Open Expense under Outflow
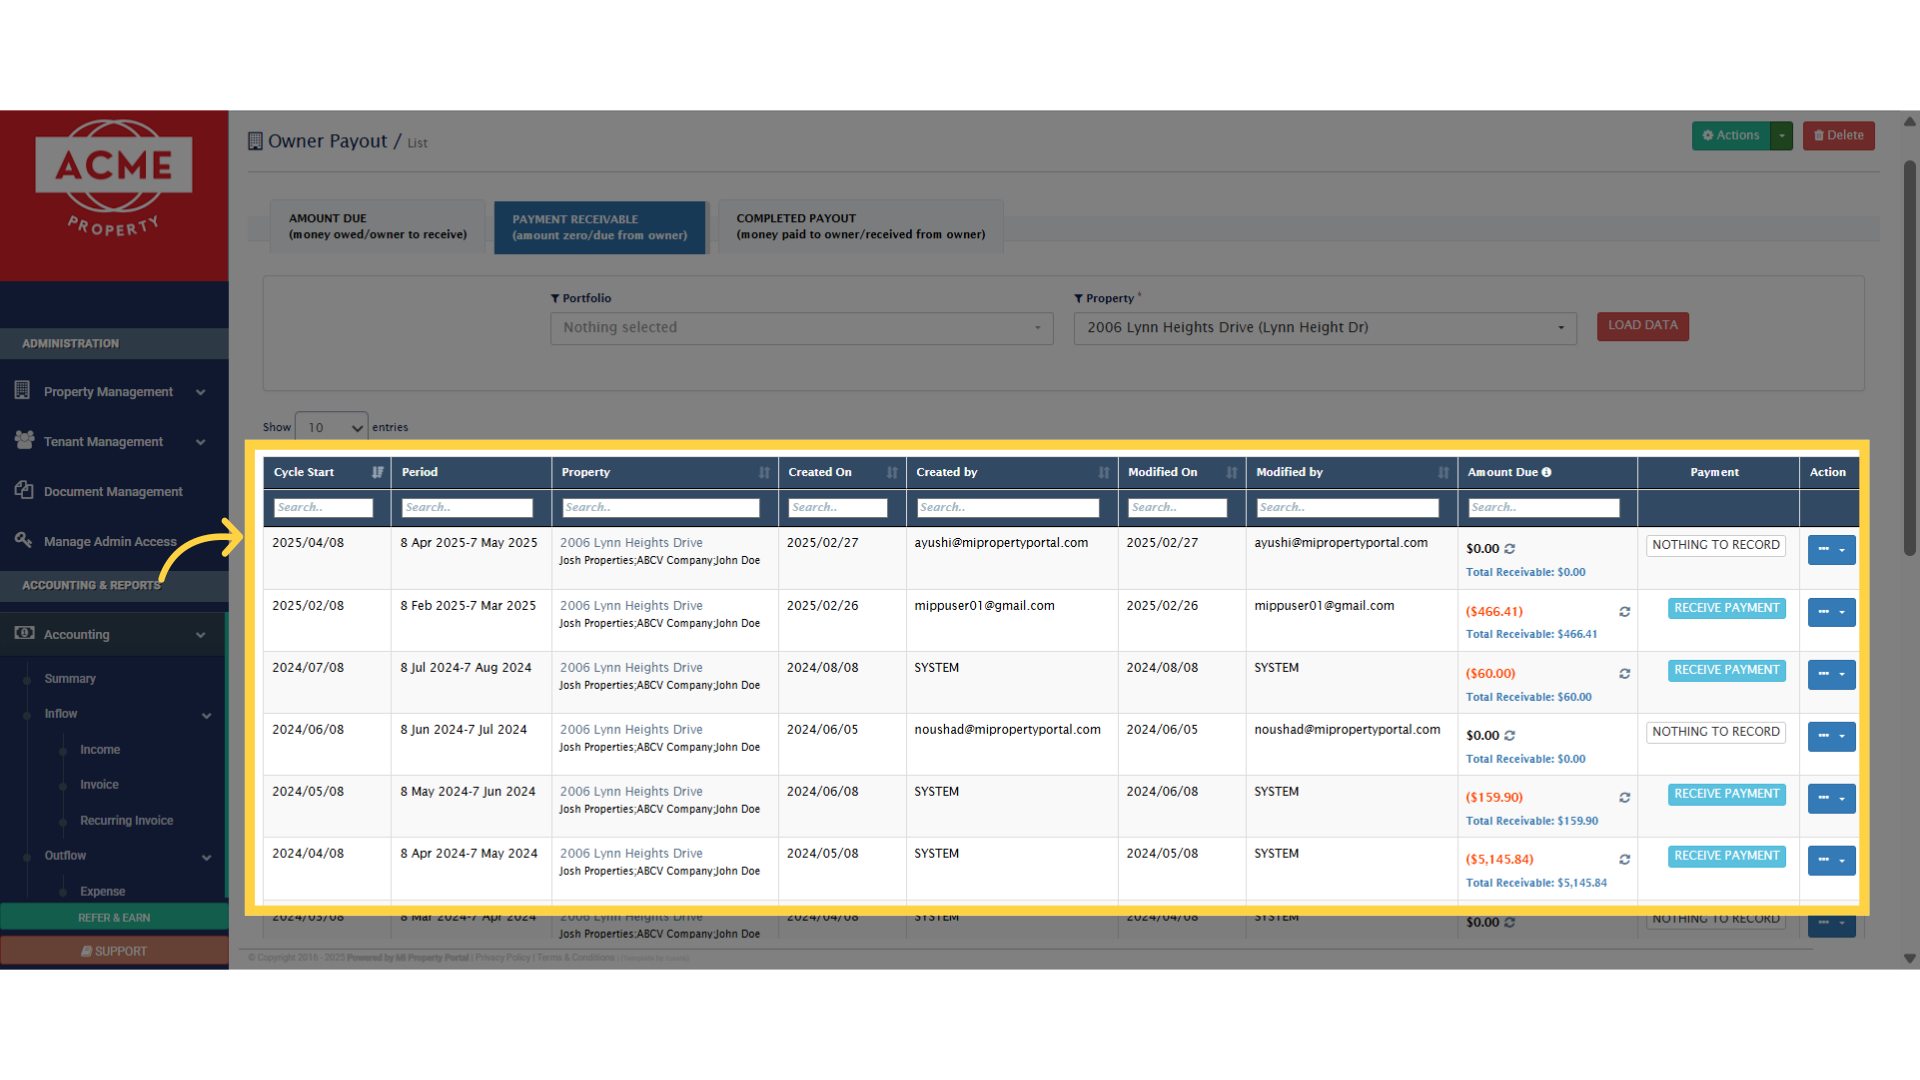Viewport: 1920px width, 1080px height. (x=102, y=892)
